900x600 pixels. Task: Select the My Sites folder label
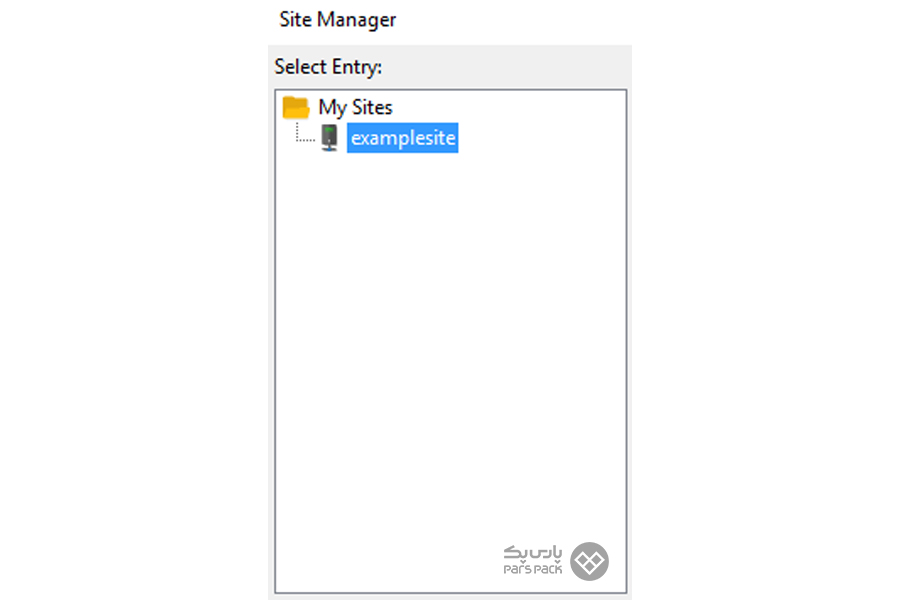click(x=355, y=107)
